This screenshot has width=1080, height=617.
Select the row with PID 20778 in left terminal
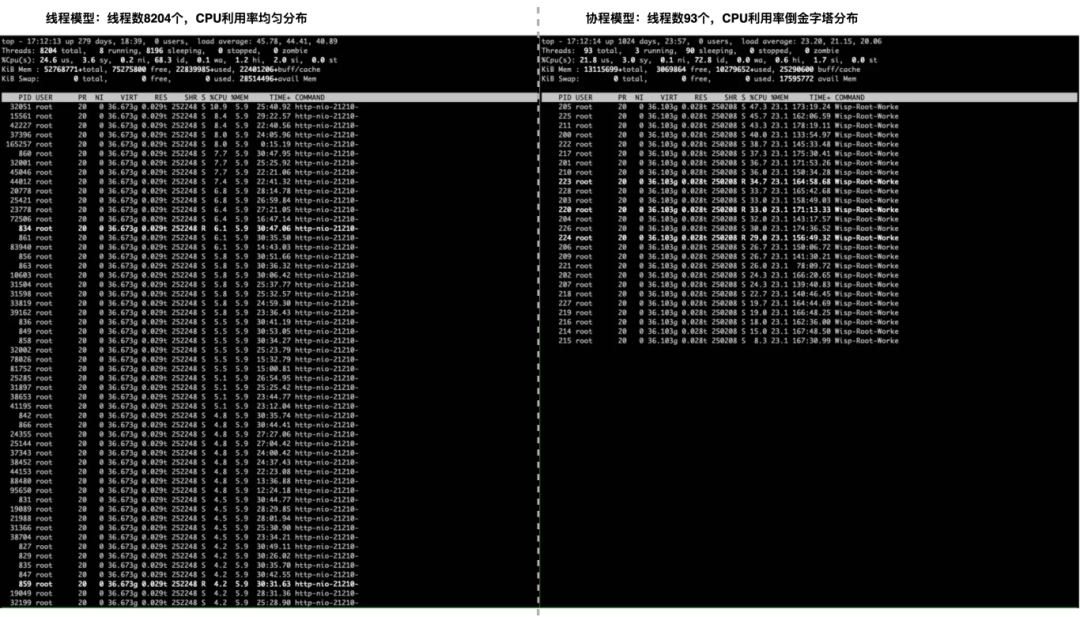point(185,191)
